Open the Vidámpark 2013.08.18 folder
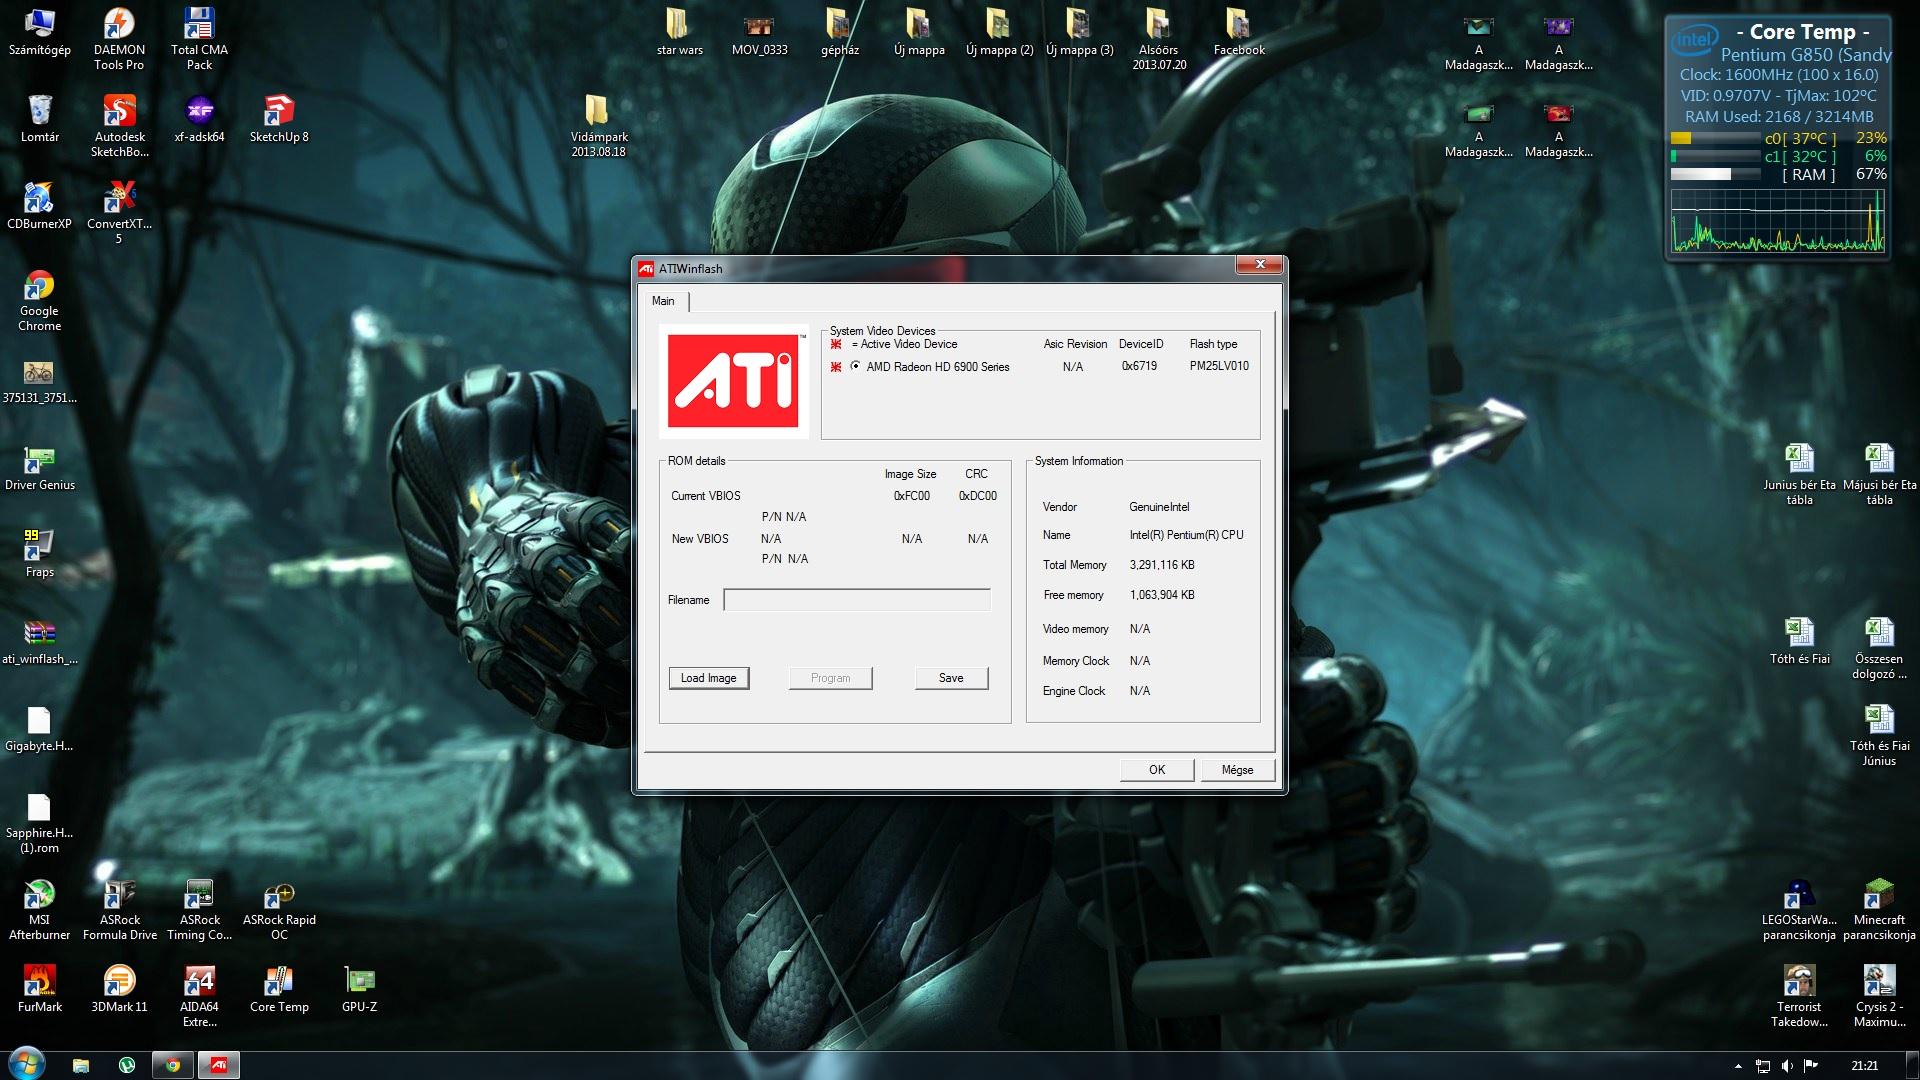The height and width of the screenshot is (1080, 1920). pos(599,126)
